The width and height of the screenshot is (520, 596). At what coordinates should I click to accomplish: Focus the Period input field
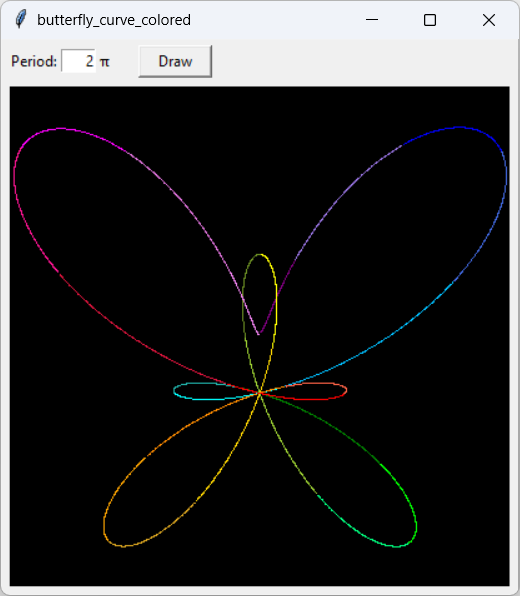(x=78, y=61)
